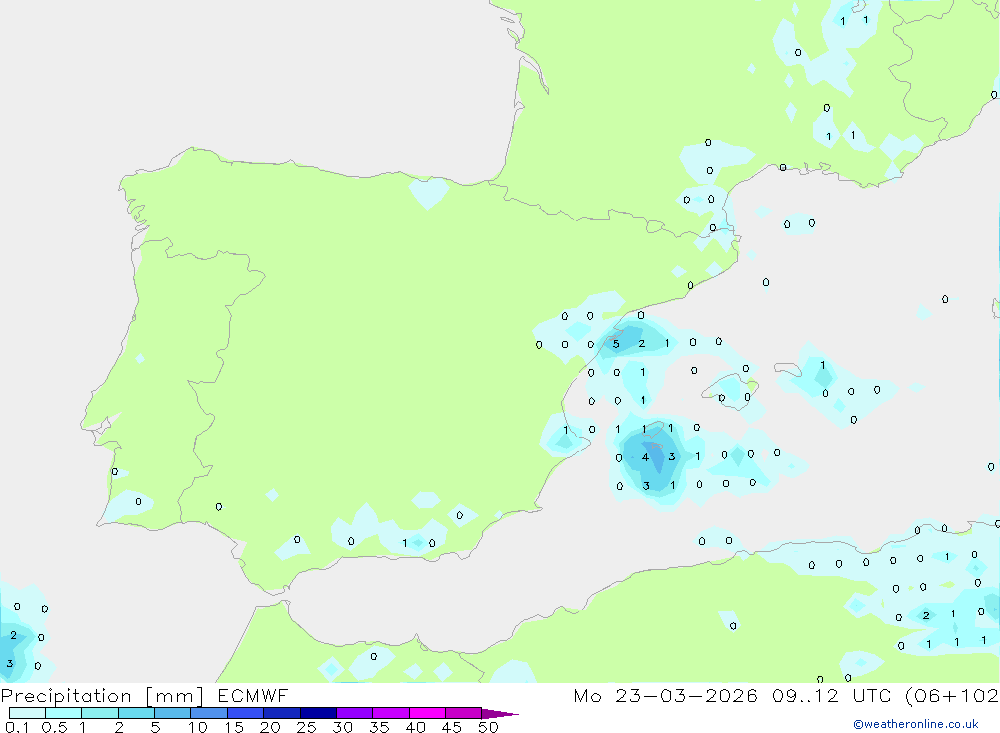The image size is (1000, 733).
Task: Pick the 20–25 mm dark blue legend box
Action: [x=281, y=713]
